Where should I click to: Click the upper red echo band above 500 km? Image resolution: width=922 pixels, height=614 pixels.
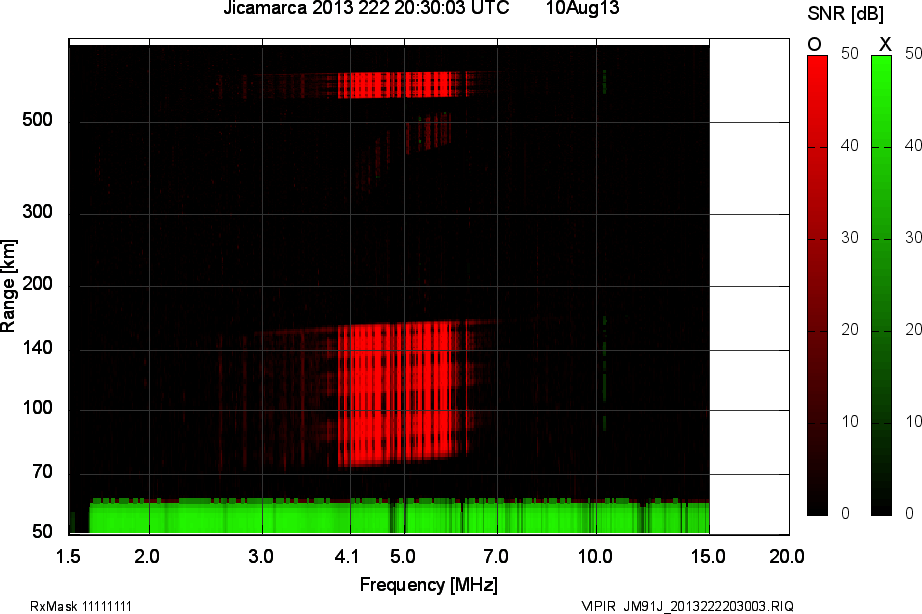403,85
